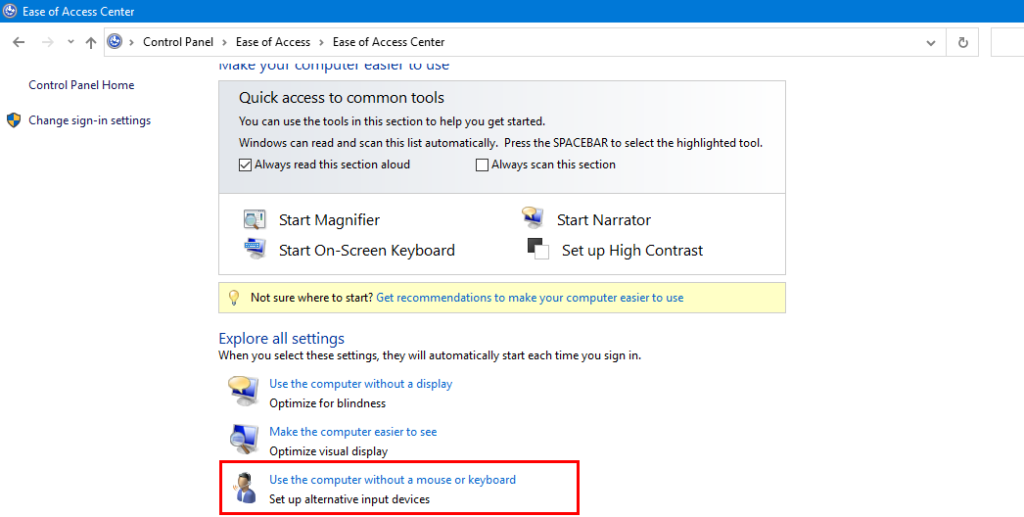1024x517 pixels.
Task: Click Set up High Contrast
Action: pyautogui.click(x=632, y=251)
